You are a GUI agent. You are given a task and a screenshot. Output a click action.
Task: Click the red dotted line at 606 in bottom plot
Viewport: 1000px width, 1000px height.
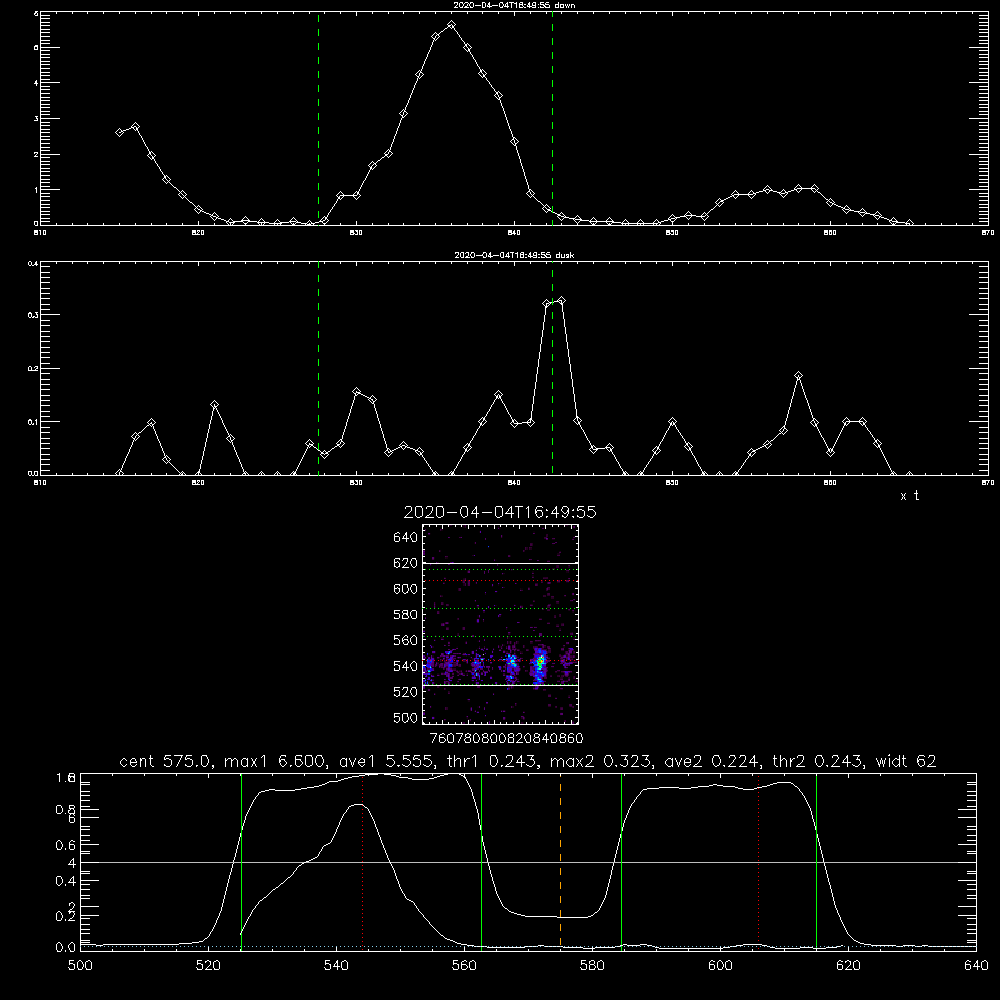[x=758, y=861]
